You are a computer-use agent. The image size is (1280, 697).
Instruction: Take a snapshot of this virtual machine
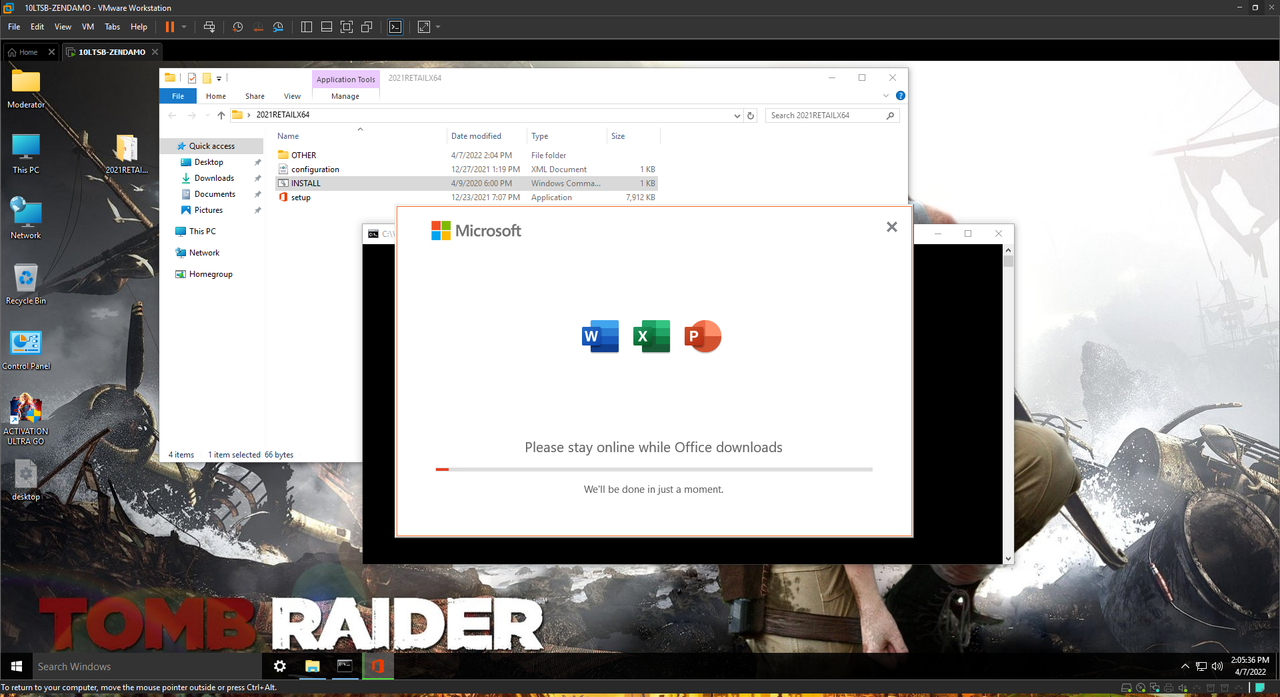click(238, 27)
